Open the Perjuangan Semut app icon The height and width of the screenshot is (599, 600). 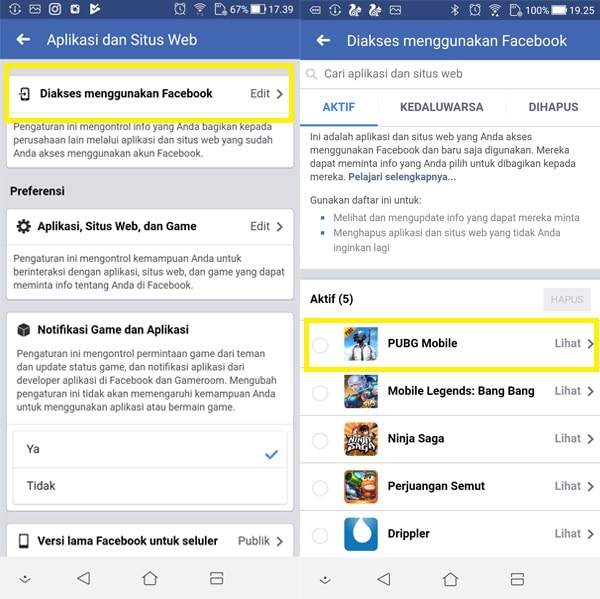(360, 486)
